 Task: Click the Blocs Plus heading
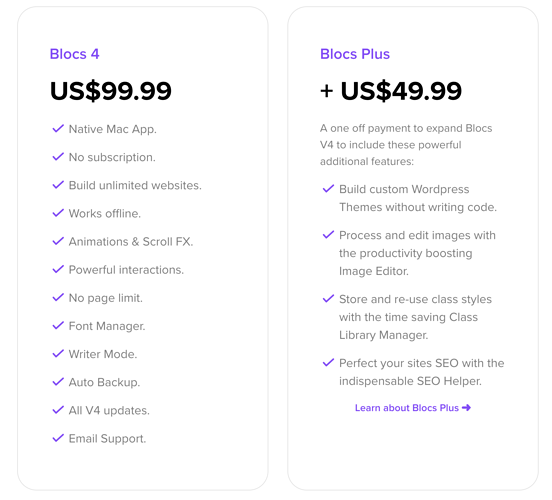(x=355, y=54)
